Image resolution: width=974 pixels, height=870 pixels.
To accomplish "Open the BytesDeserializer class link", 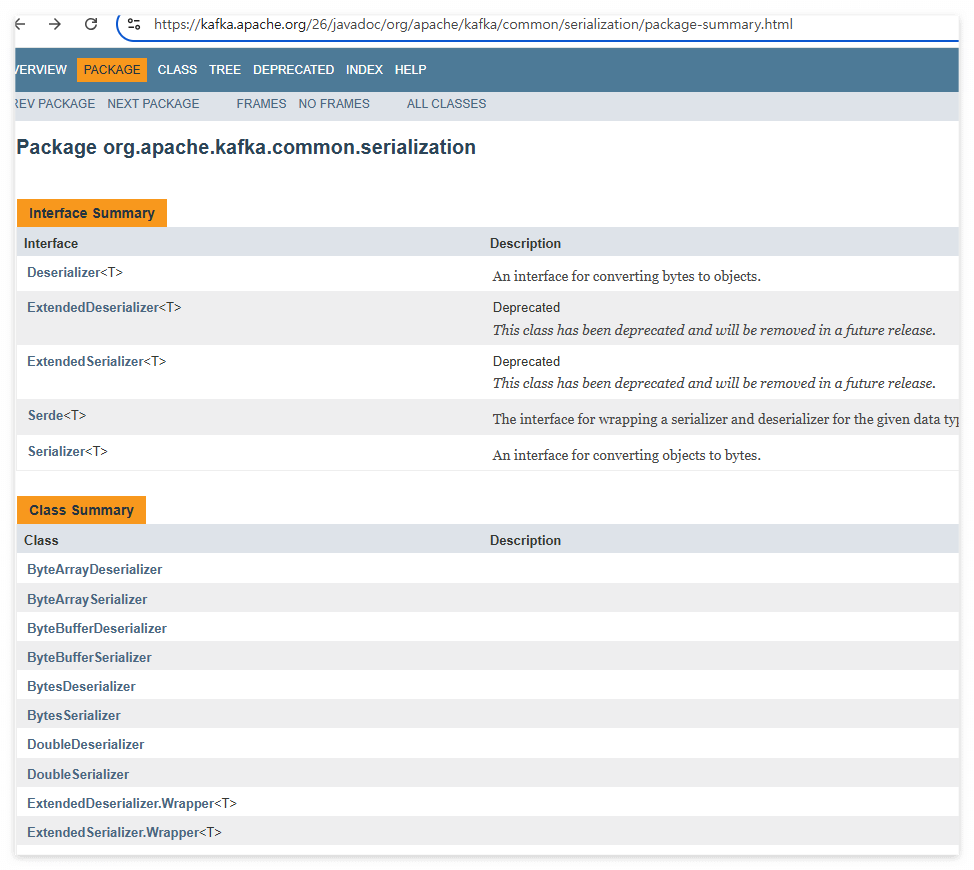I will (81, 686).
